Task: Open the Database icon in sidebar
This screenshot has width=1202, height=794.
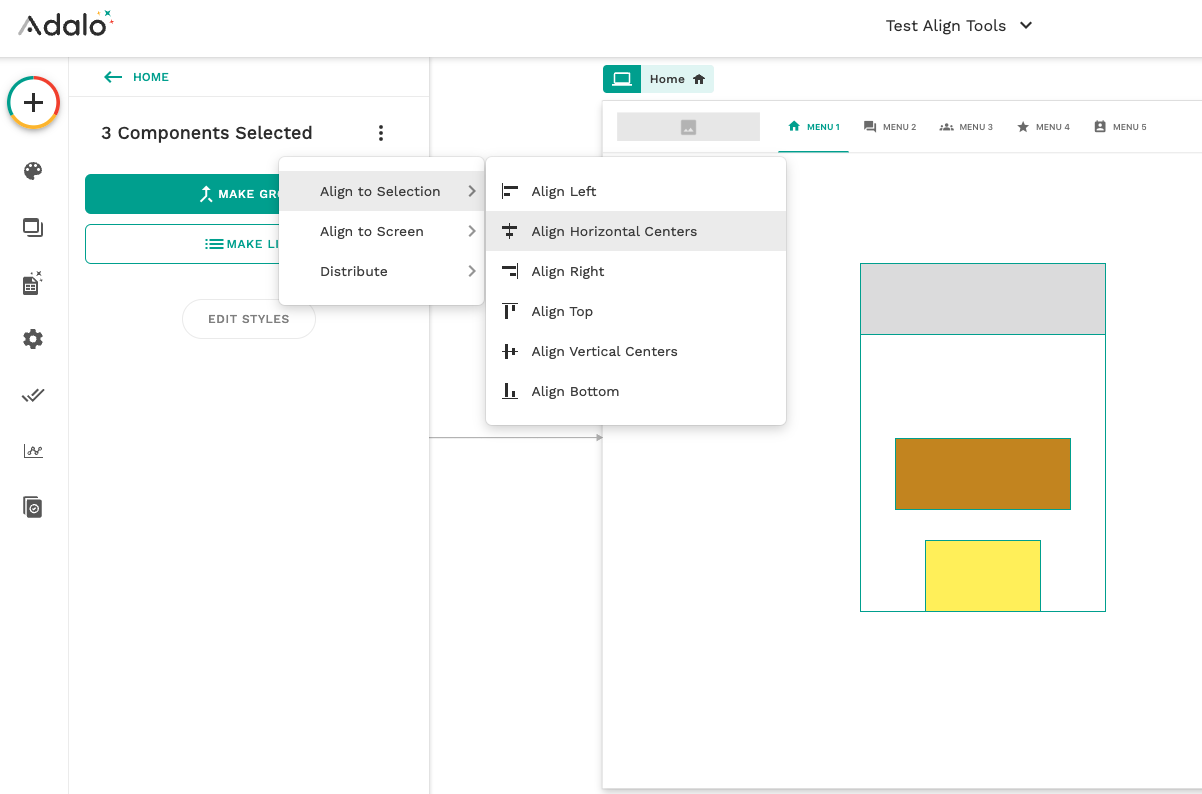Action: pos(33,284)
